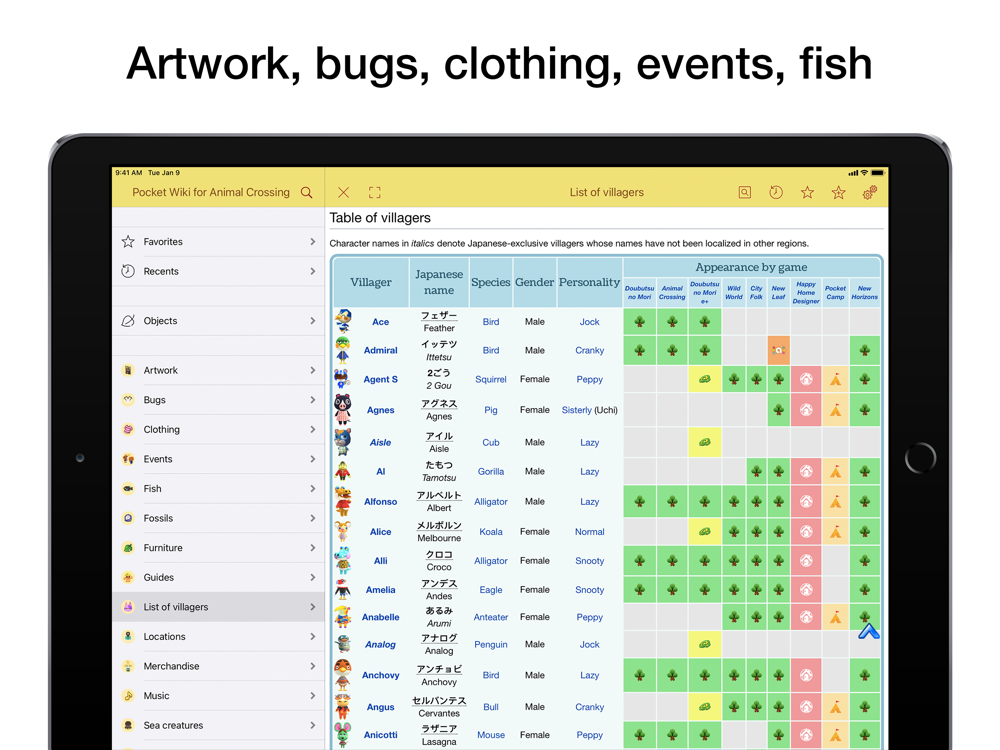Click the Japanese name 'Tamotsu'
Screen dimensions: 1000x750
(439, 478)
